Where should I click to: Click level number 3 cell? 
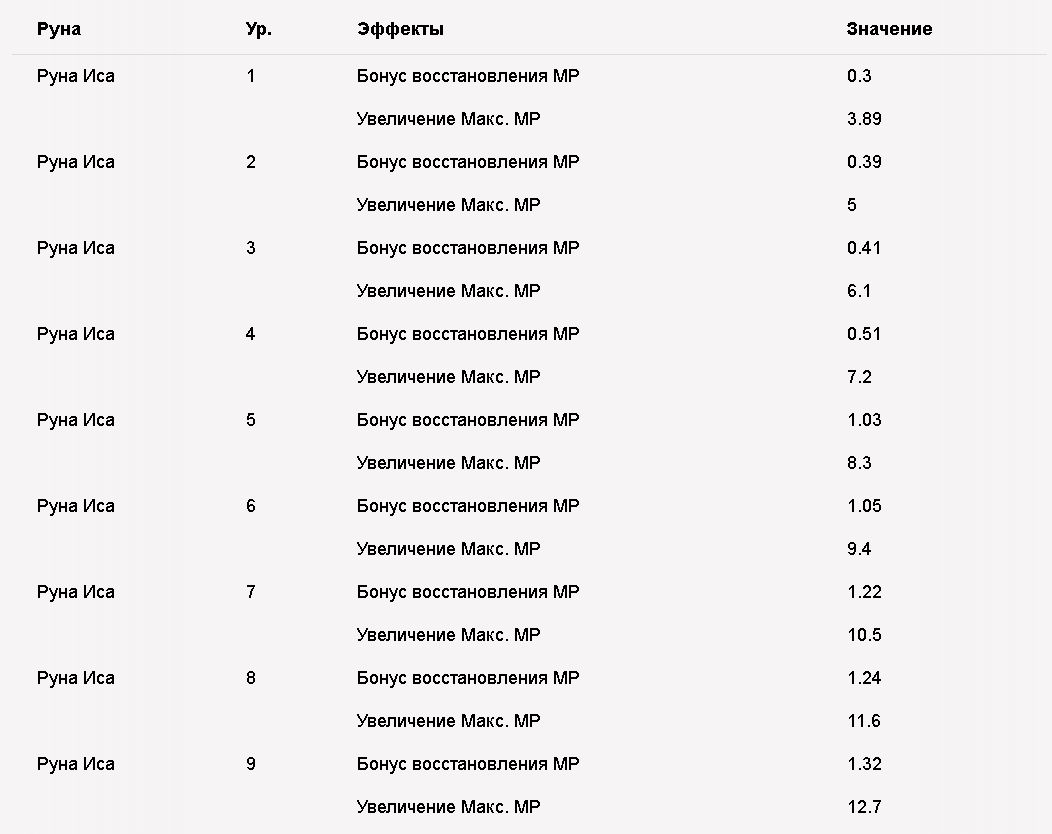coord(251,248)
